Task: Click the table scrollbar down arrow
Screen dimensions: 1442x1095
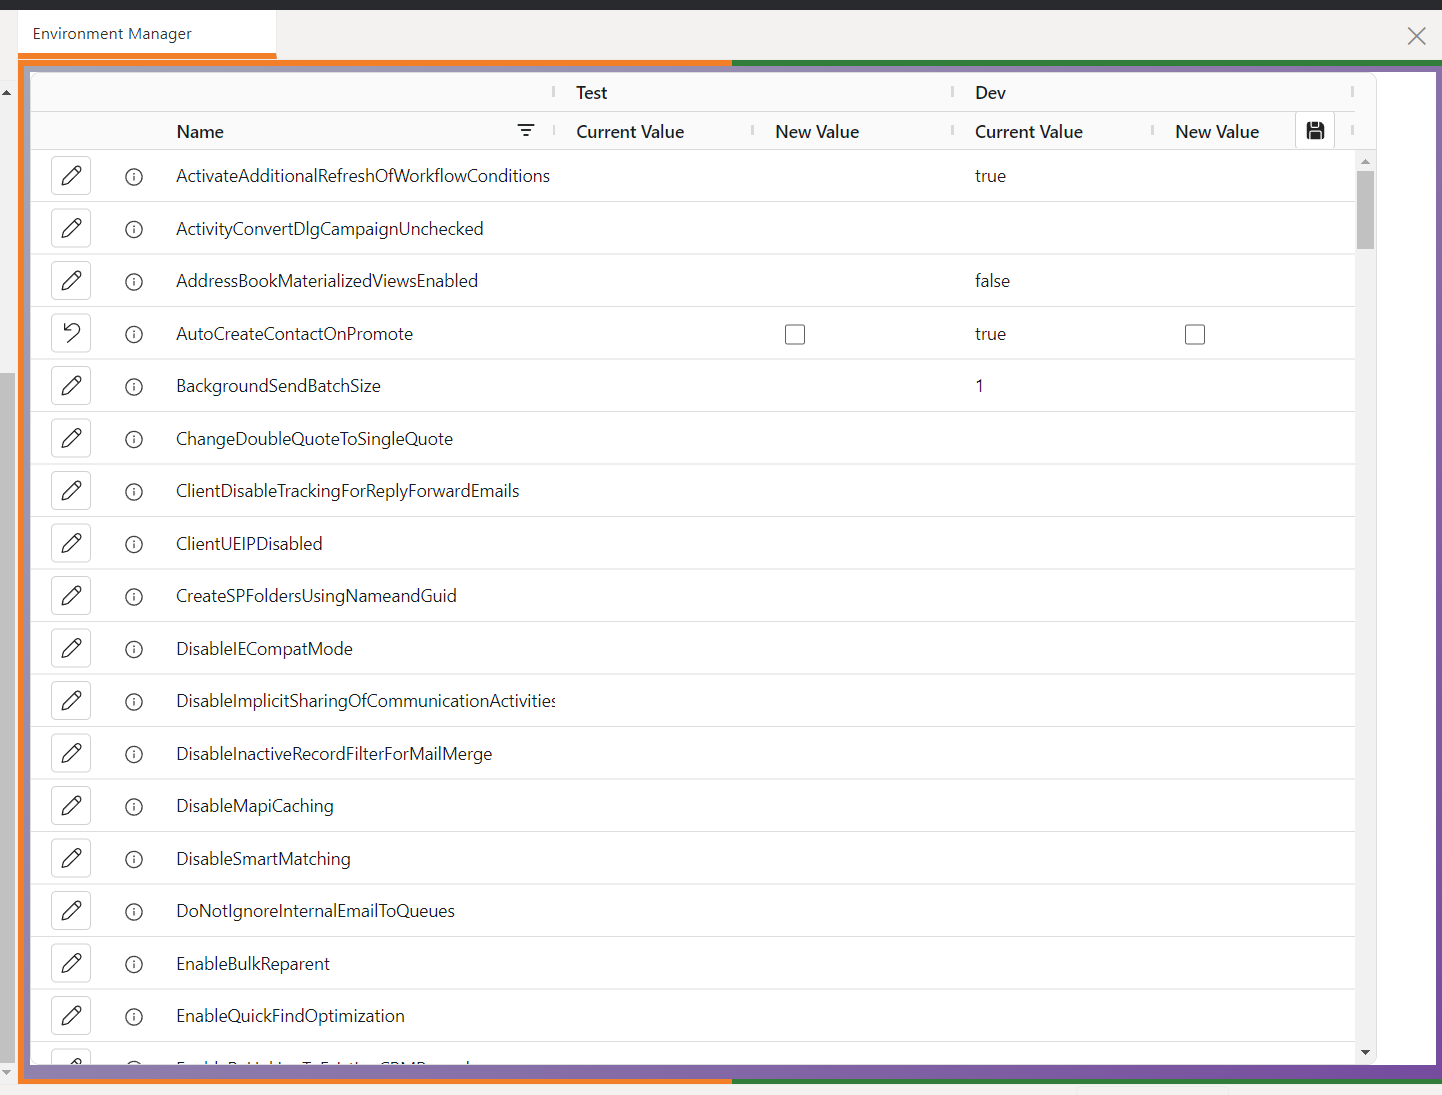Action: (1365, 1053)
